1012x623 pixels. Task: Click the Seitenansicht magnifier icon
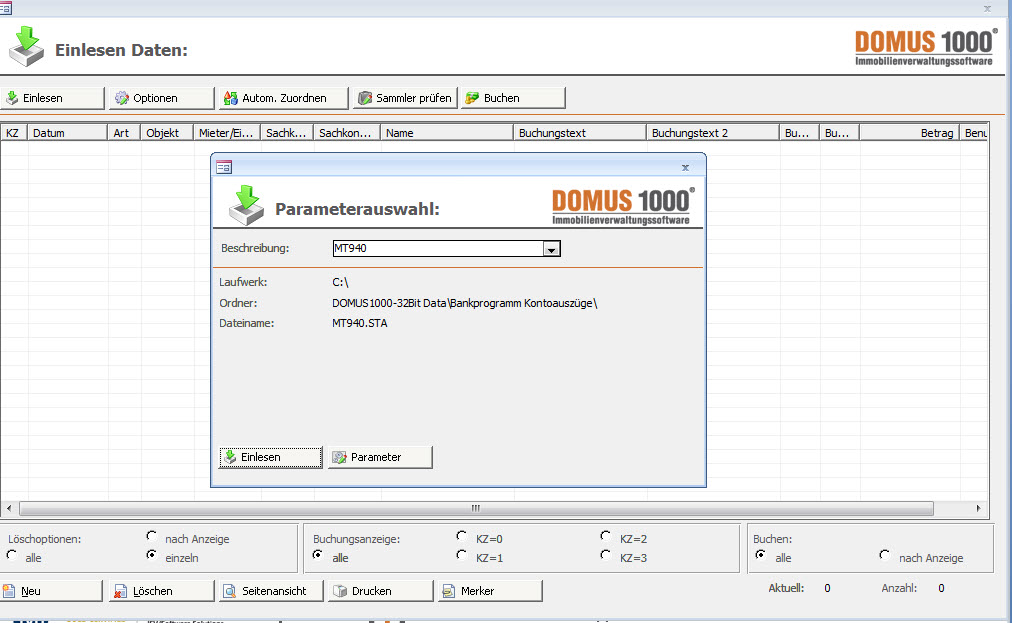tap(230, 591)
